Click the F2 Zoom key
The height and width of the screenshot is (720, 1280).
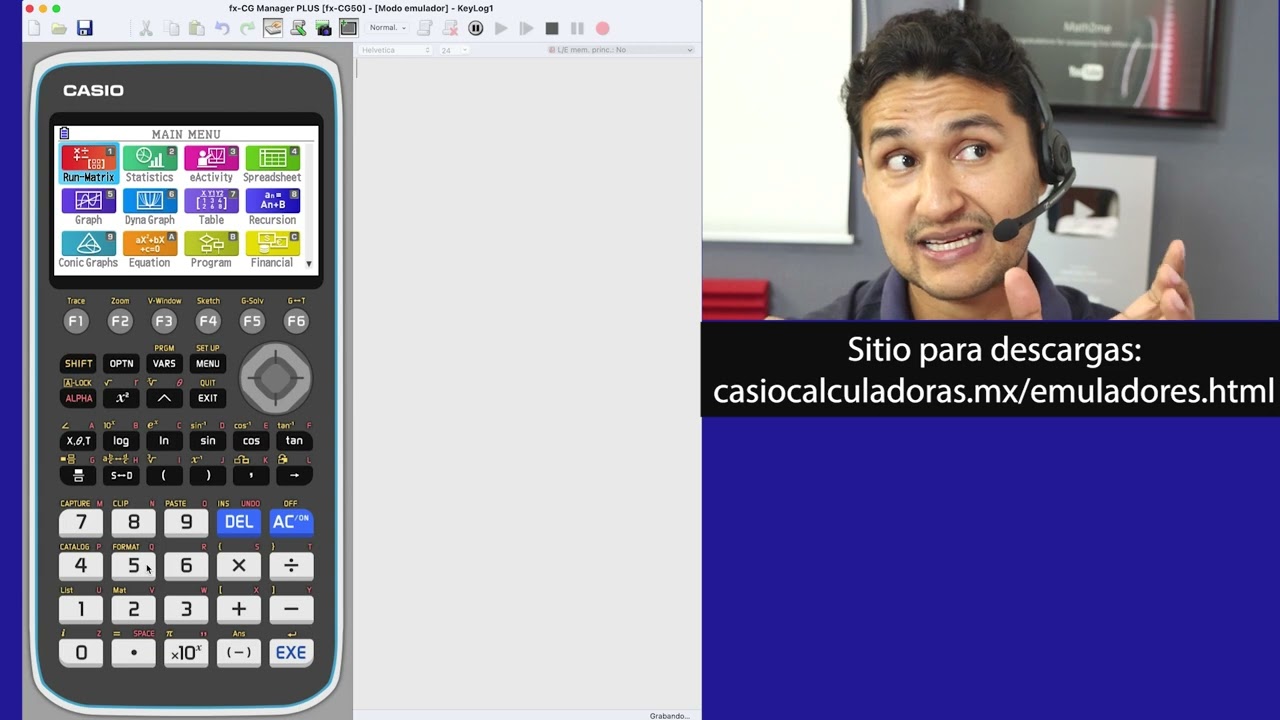[120, 321]
